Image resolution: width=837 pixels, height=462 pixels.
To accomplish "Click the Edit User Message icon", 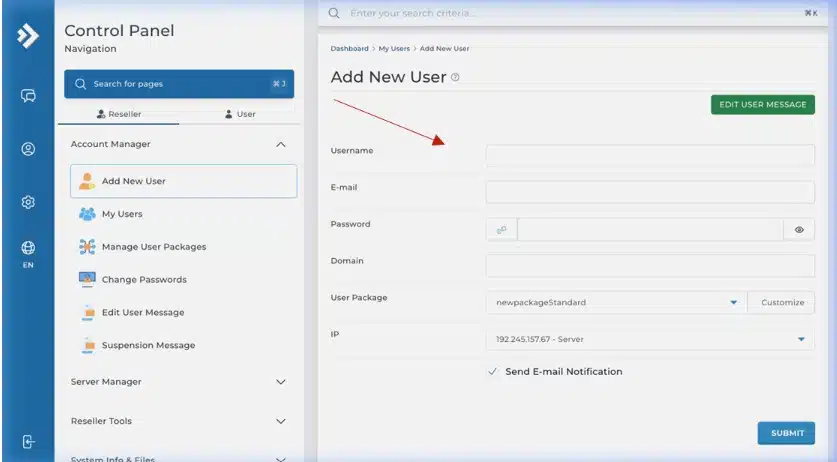I will 88,312.
